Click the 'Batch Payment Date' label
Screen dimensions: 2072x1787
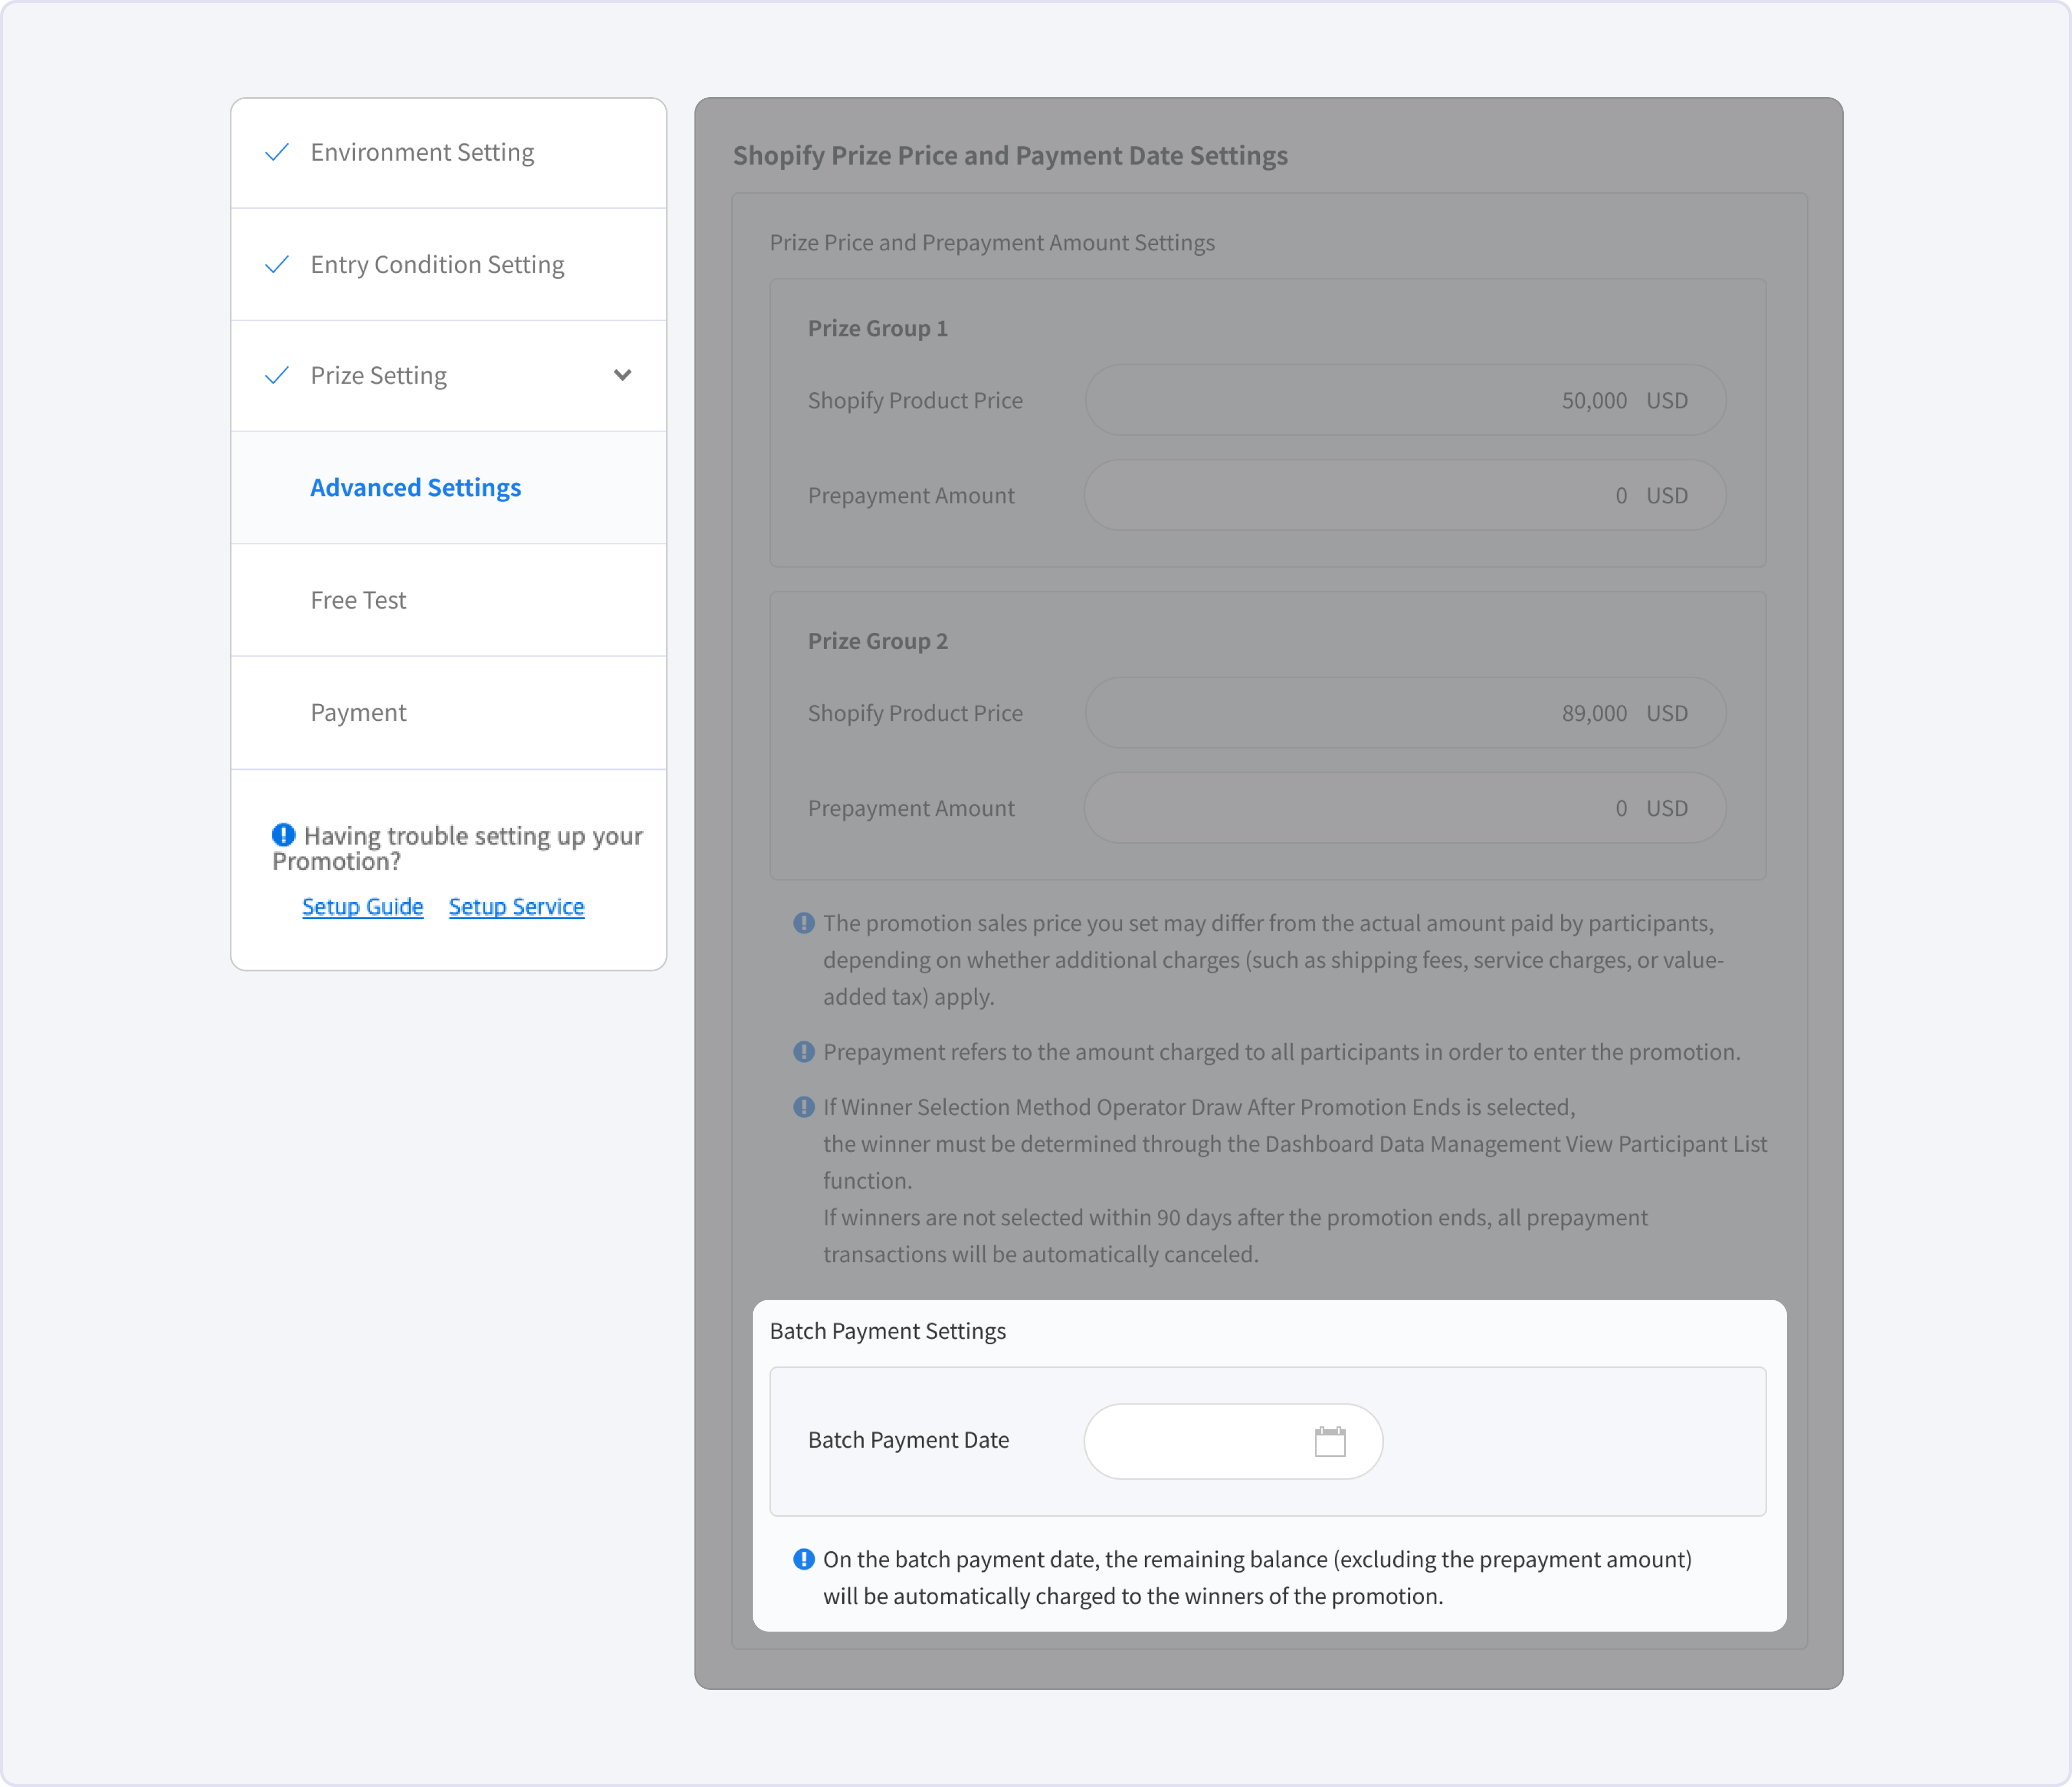(x=908, y=1440)
